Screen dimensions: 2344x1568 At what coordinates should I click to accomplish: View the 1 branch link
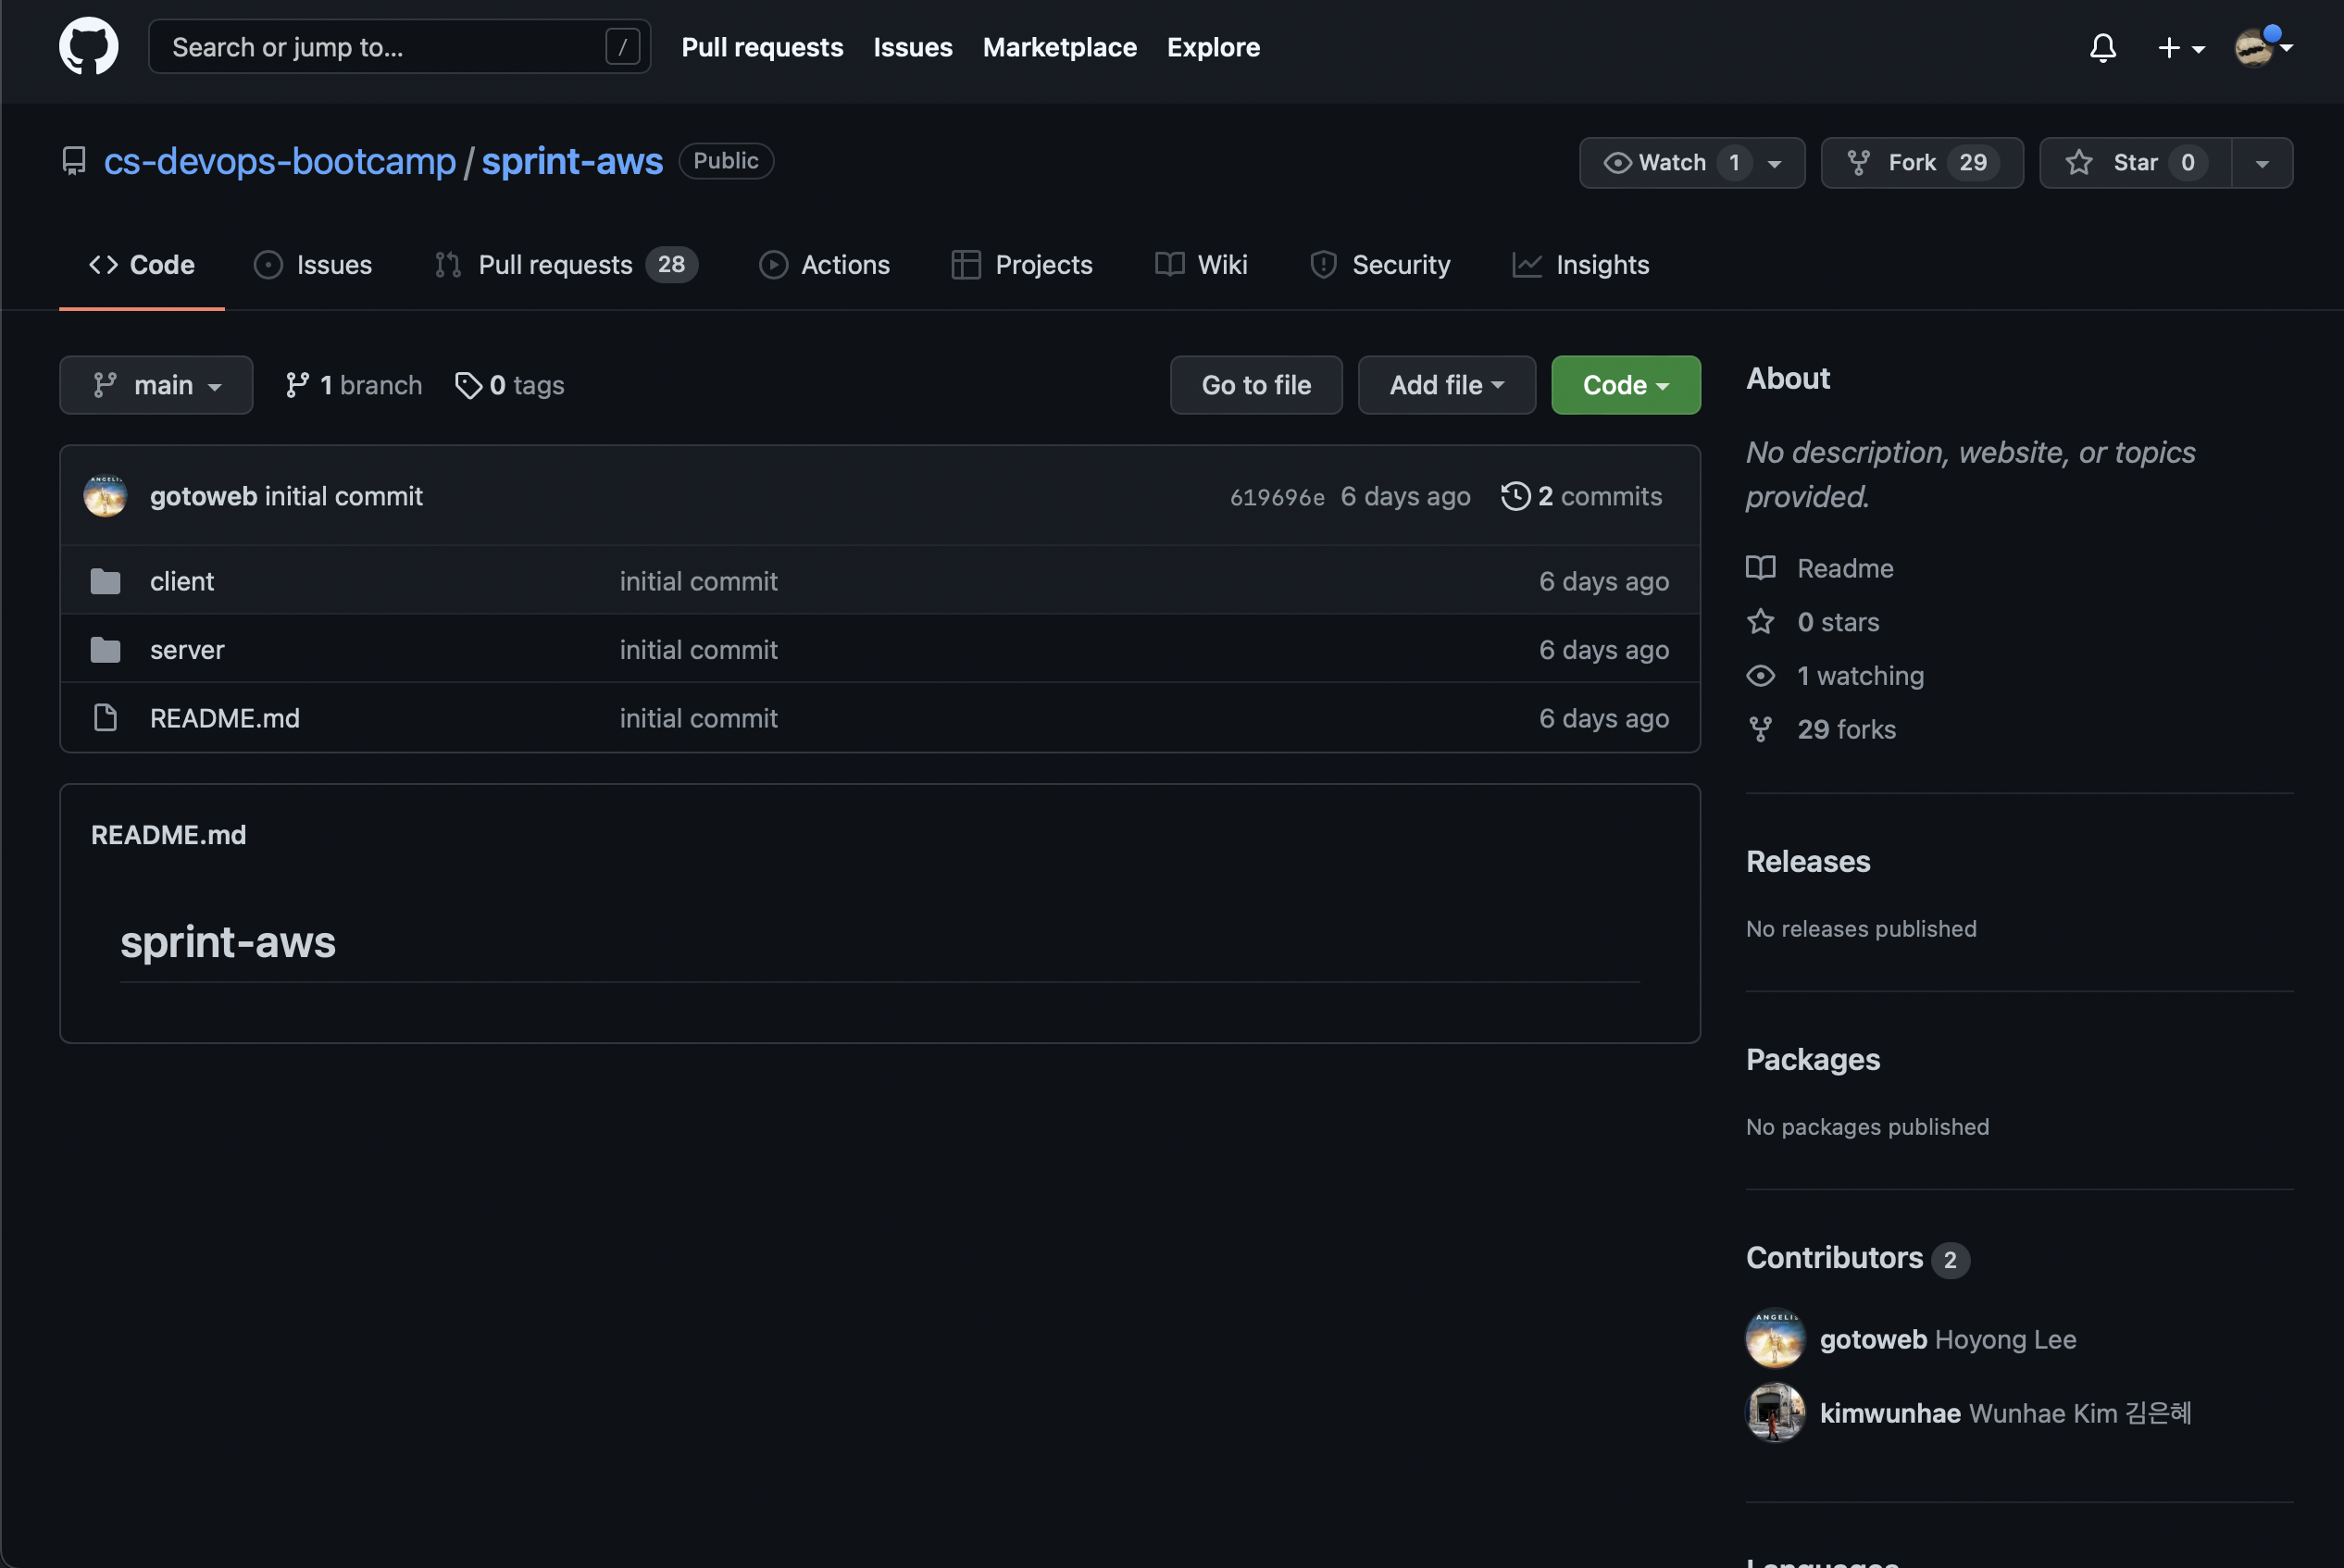(353, 385)
